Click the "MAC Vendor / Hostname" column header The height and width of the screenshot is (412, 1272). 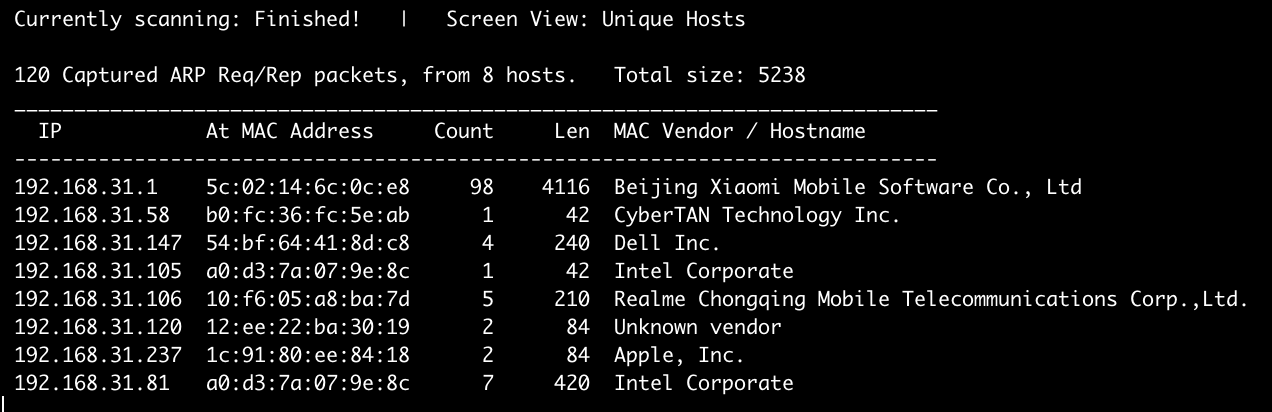pos(739,131)
